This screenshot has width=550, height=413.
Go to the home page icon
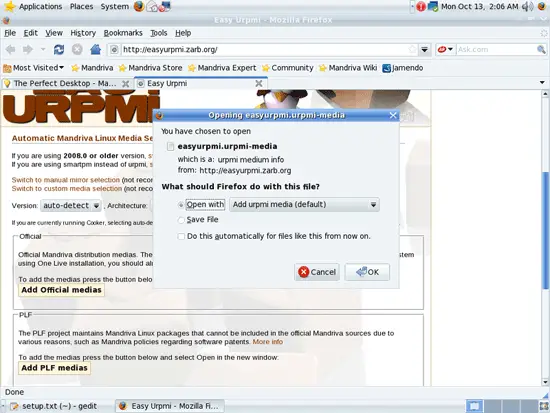(95, 49)
